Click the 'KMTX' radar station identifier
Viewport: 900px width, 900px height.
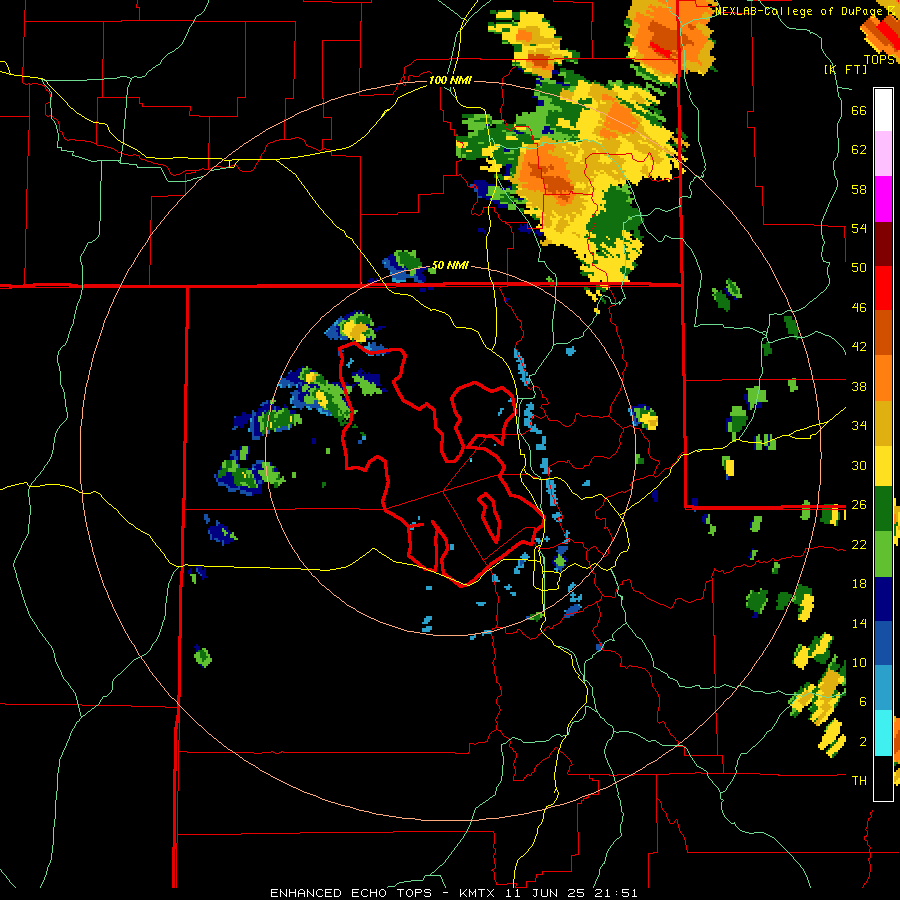tap(479, 893)
